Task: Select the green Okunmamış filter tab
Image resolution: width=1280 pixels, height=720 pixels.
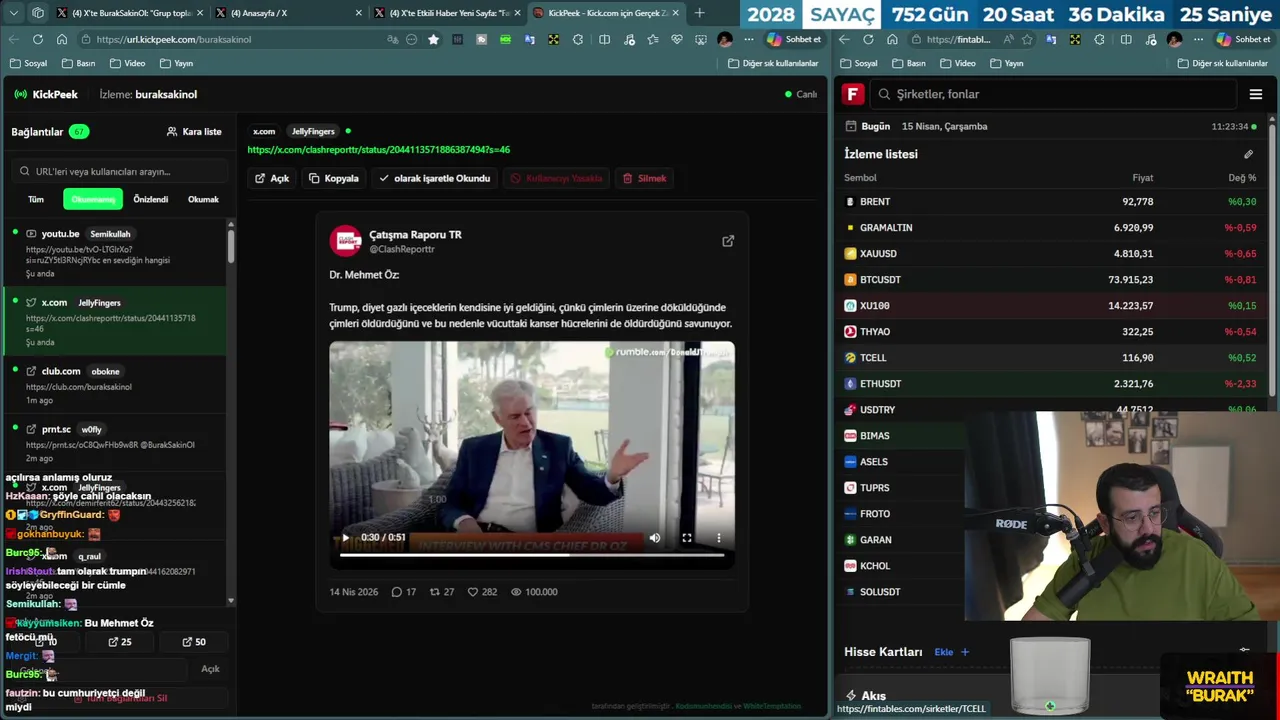Action: pos(93,199)
